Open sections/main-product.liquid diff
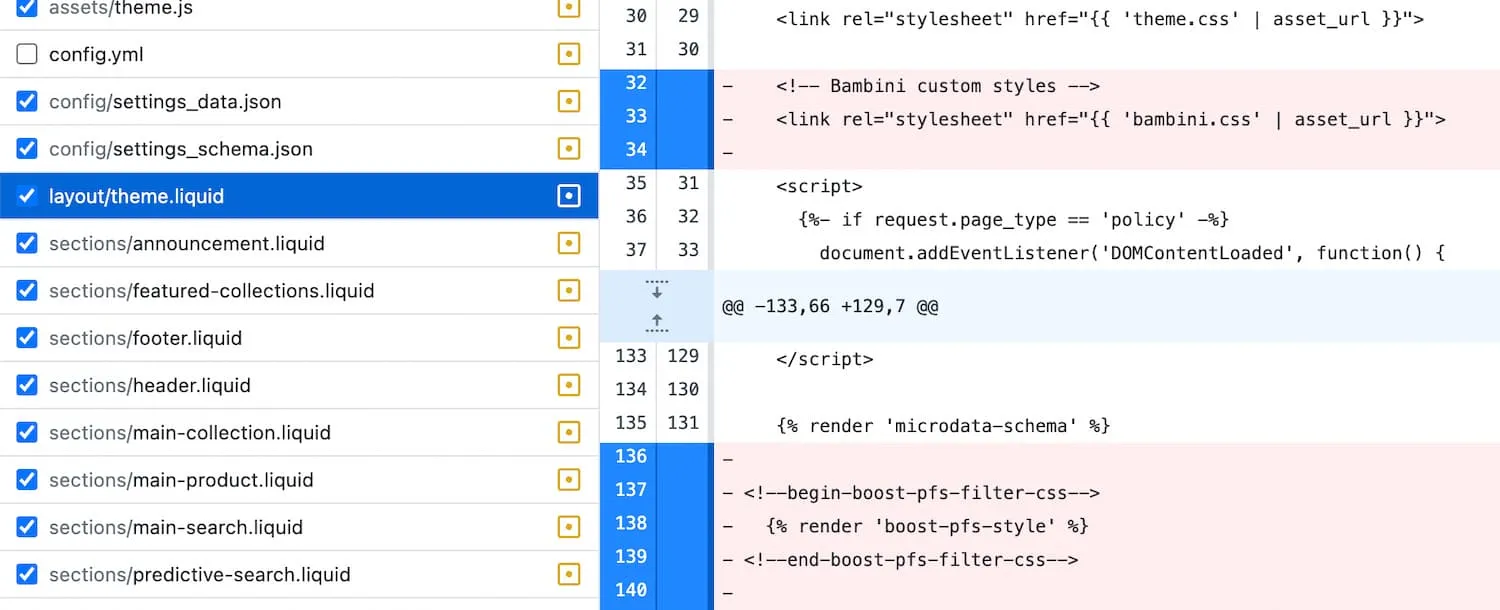Screen dimensions: 1500x610 299,480
